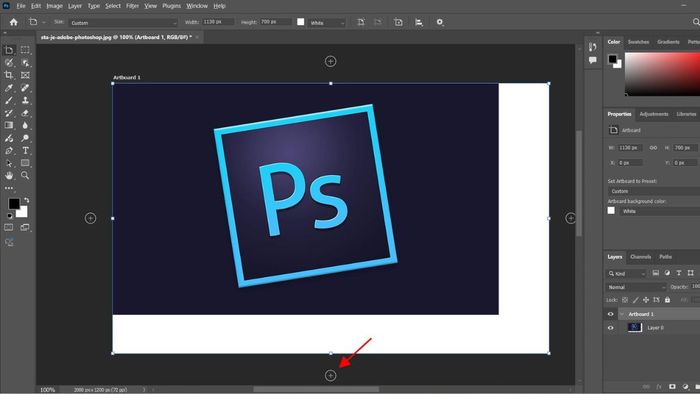The height and width of the screenshot is (394, 700).
Task: Collapse the Artboard 1 group in the Layers panel
Action: click(622, 314)
